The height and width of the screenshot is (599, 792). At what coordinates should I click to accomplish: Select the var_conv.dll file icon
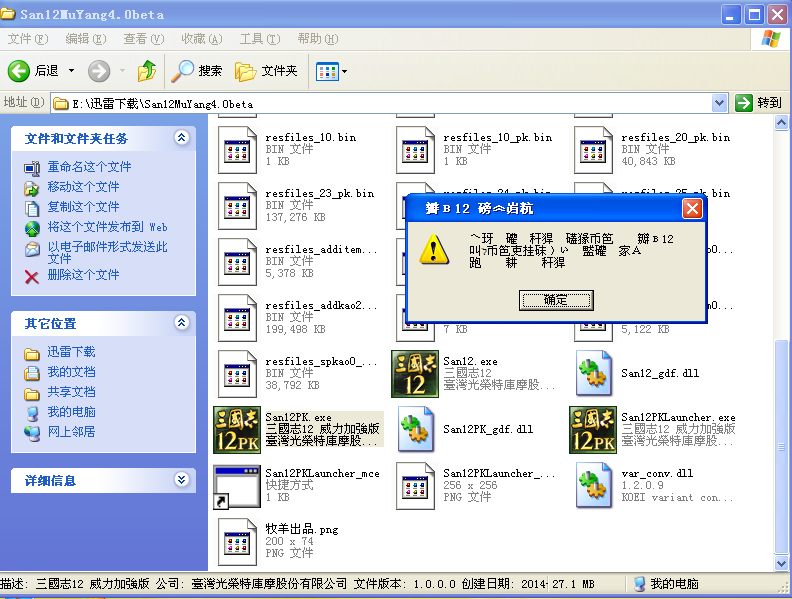(593, 486)
